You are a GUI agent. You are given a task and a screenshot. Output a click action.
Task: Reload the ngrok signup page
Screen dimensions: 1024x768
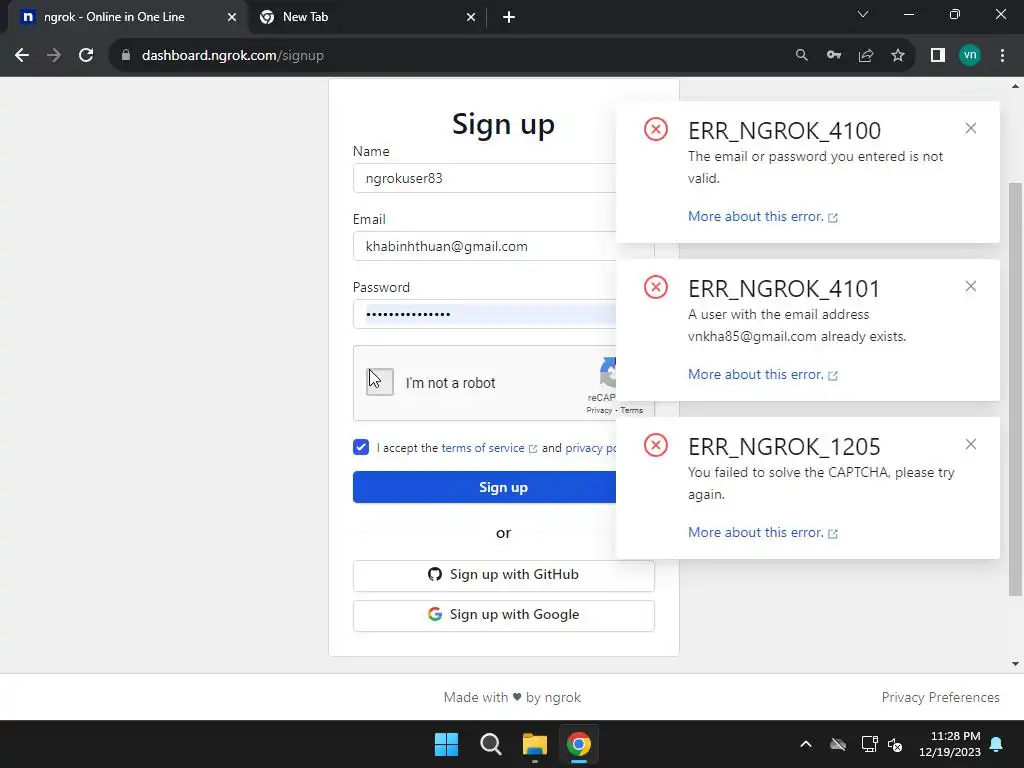pyautogui.click(x=86, y=56)
